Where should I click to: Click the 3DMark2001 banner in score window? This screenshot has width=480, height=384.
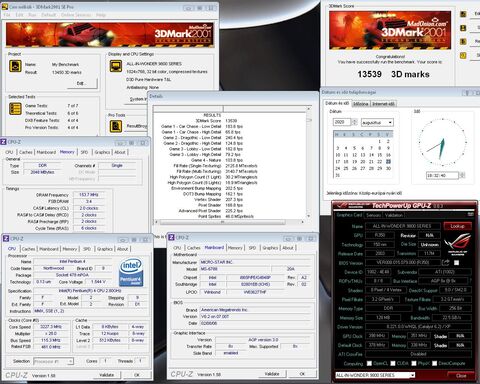[x=390, y=30]
